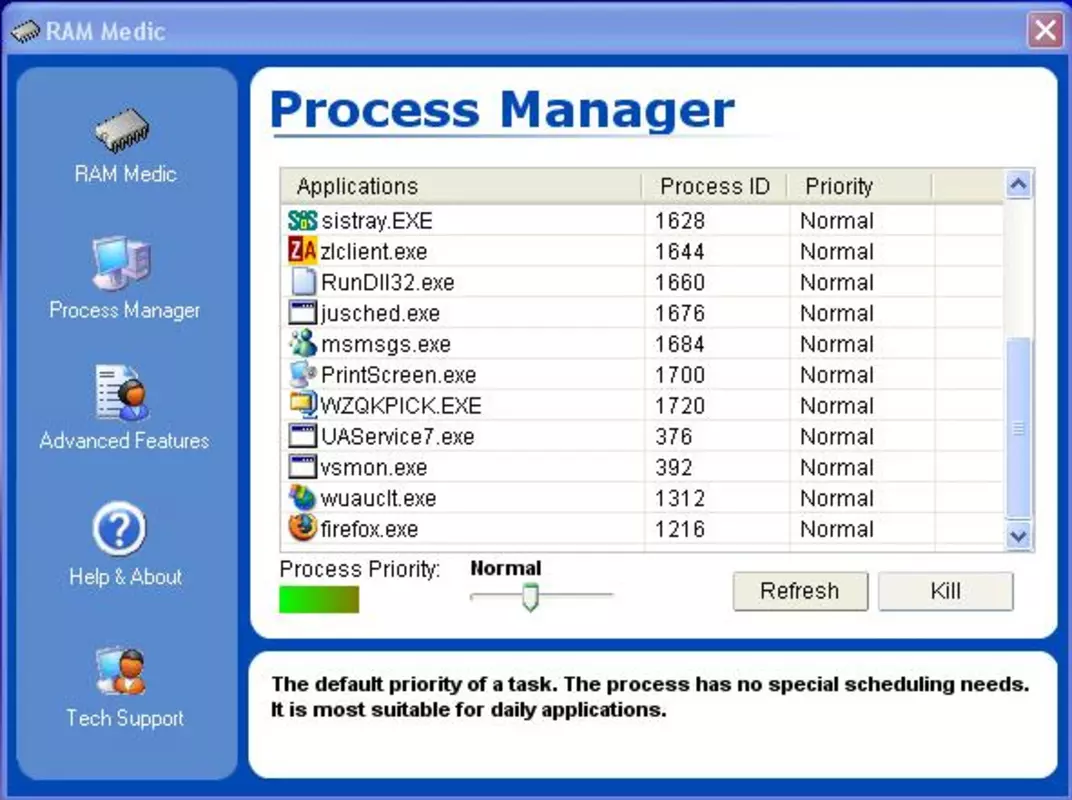Click the jusched.exe window icon
Image resolution: width=1072 pixels, height=800 pixels.
click(x=302, y=312)
